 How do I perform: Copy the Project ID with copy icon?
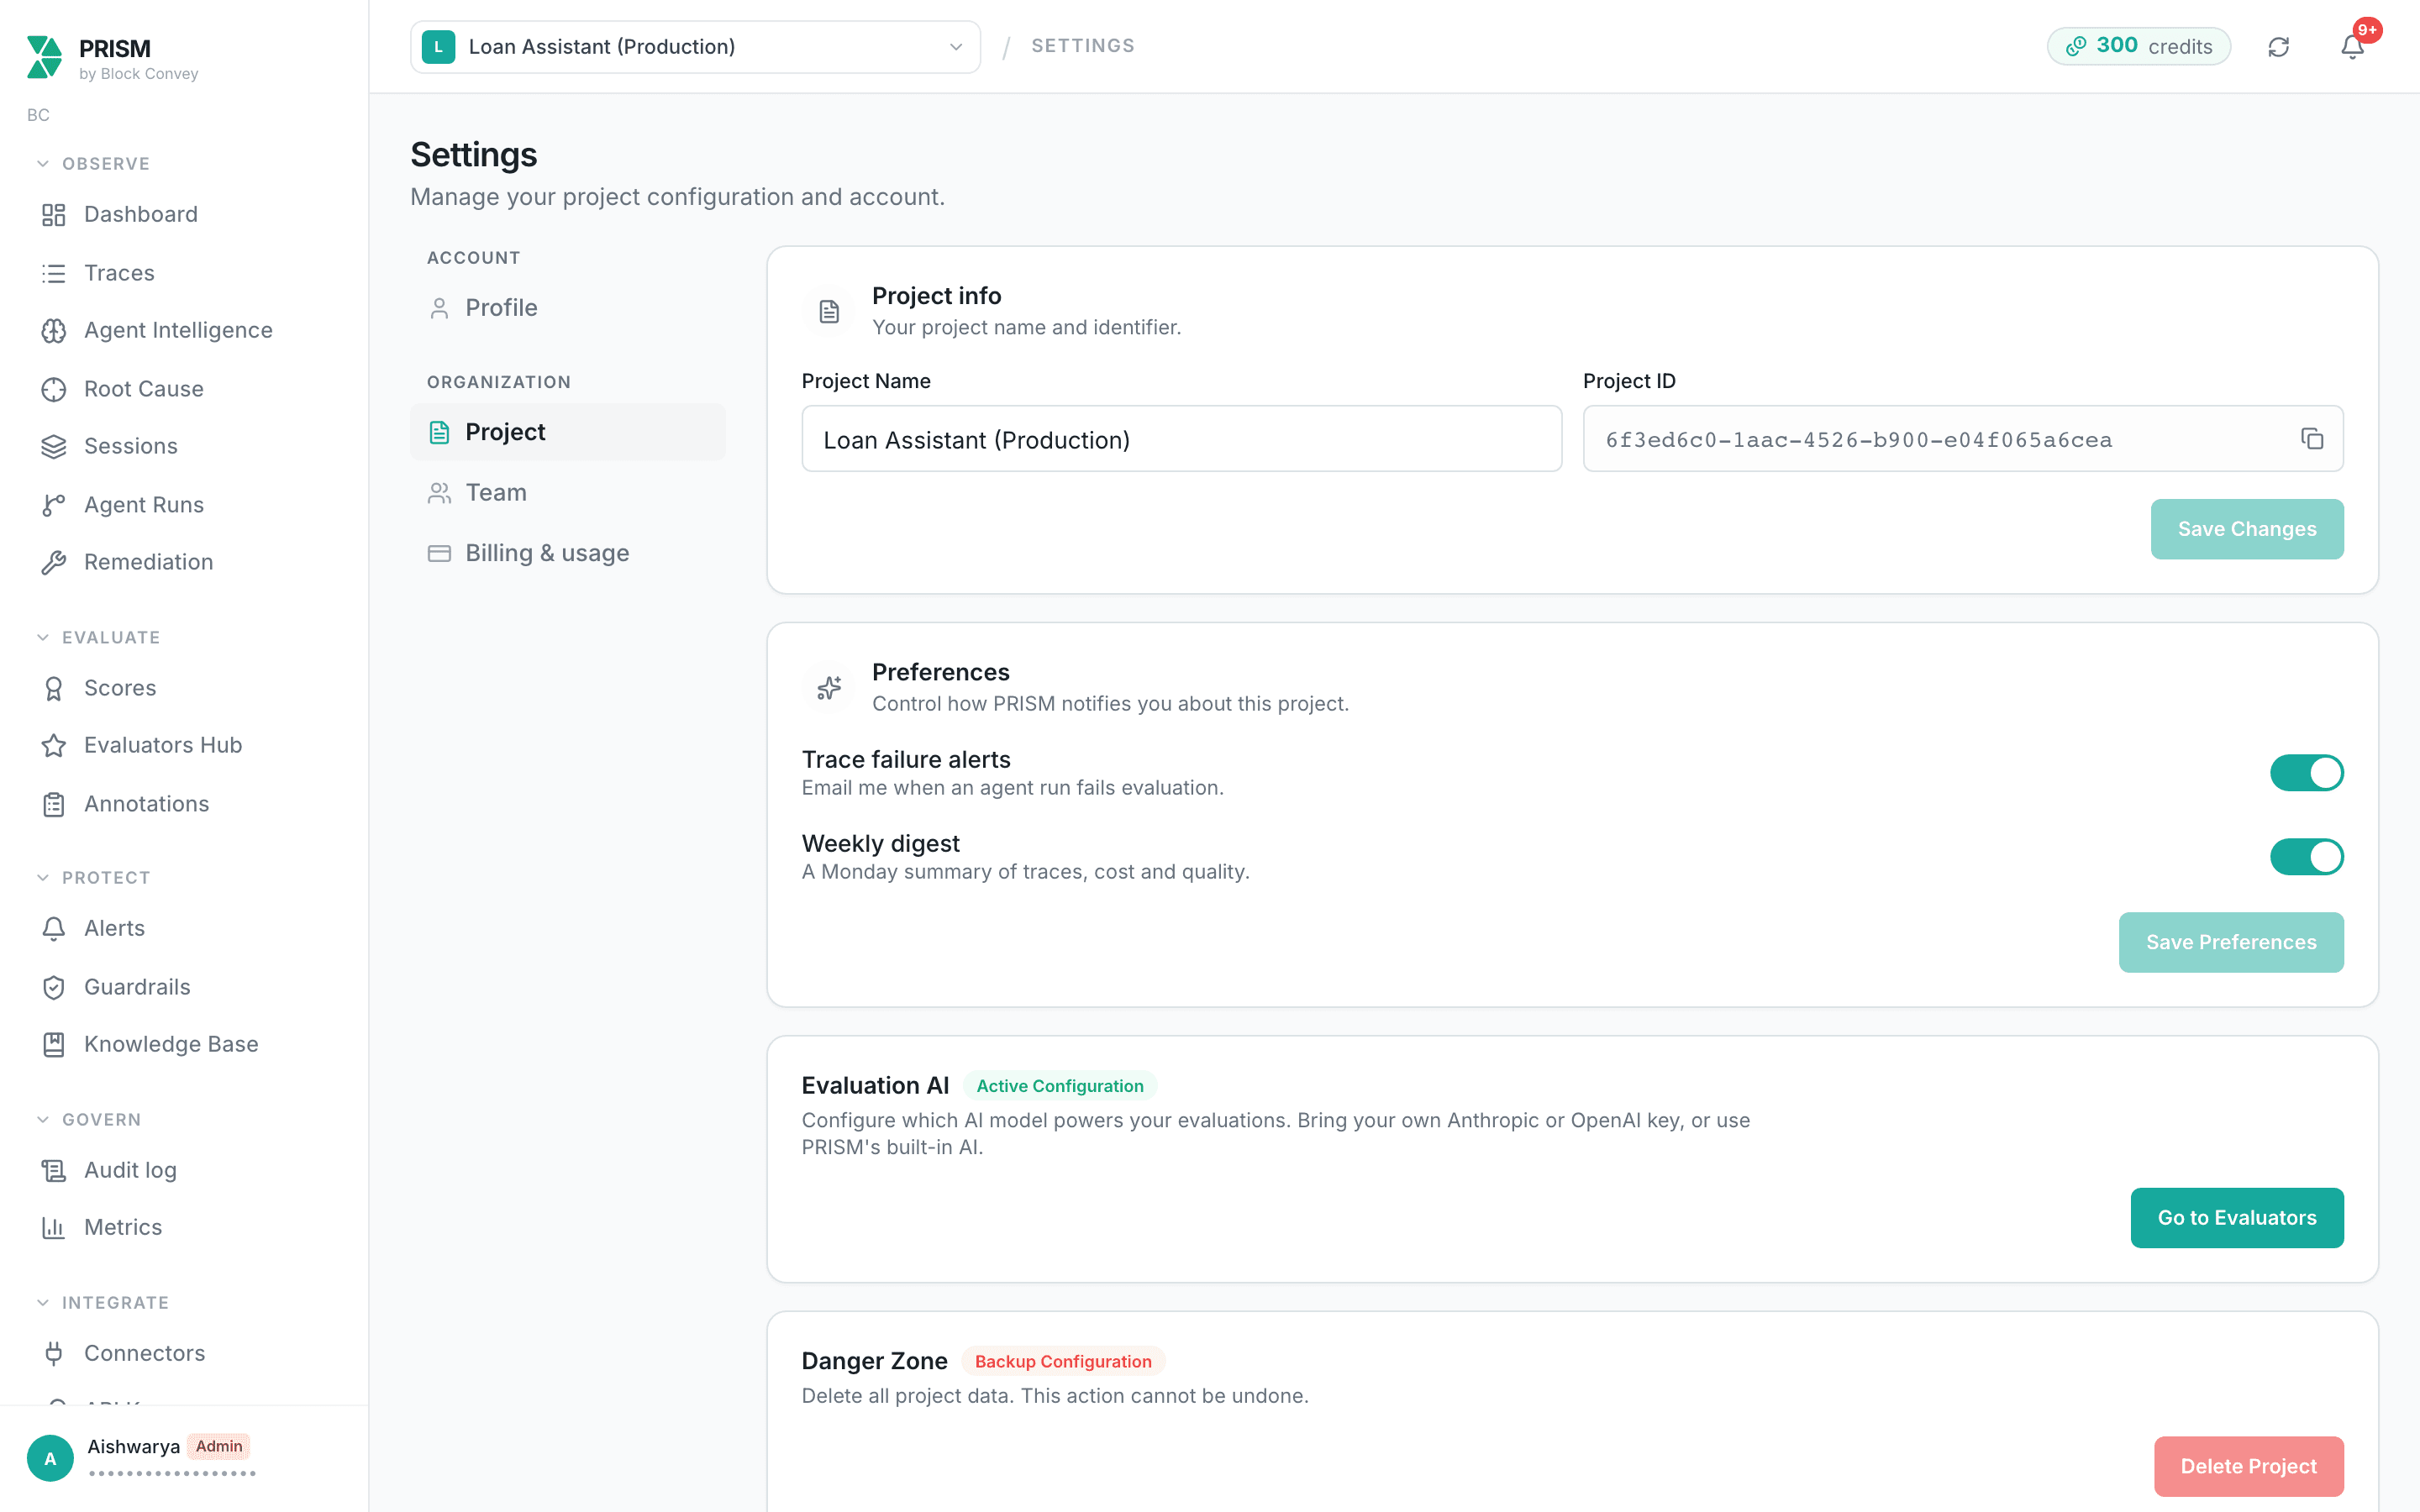[2312, 439]
